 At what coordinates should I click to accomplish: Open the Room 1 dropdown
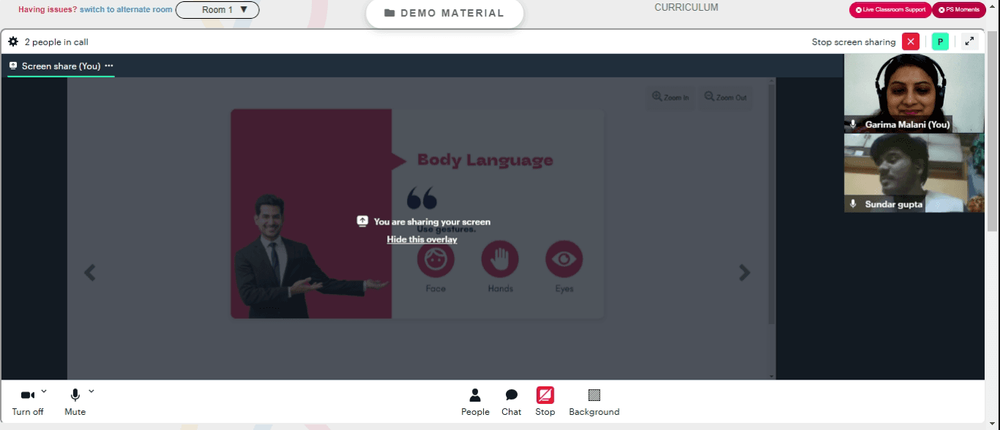point(217,10)
